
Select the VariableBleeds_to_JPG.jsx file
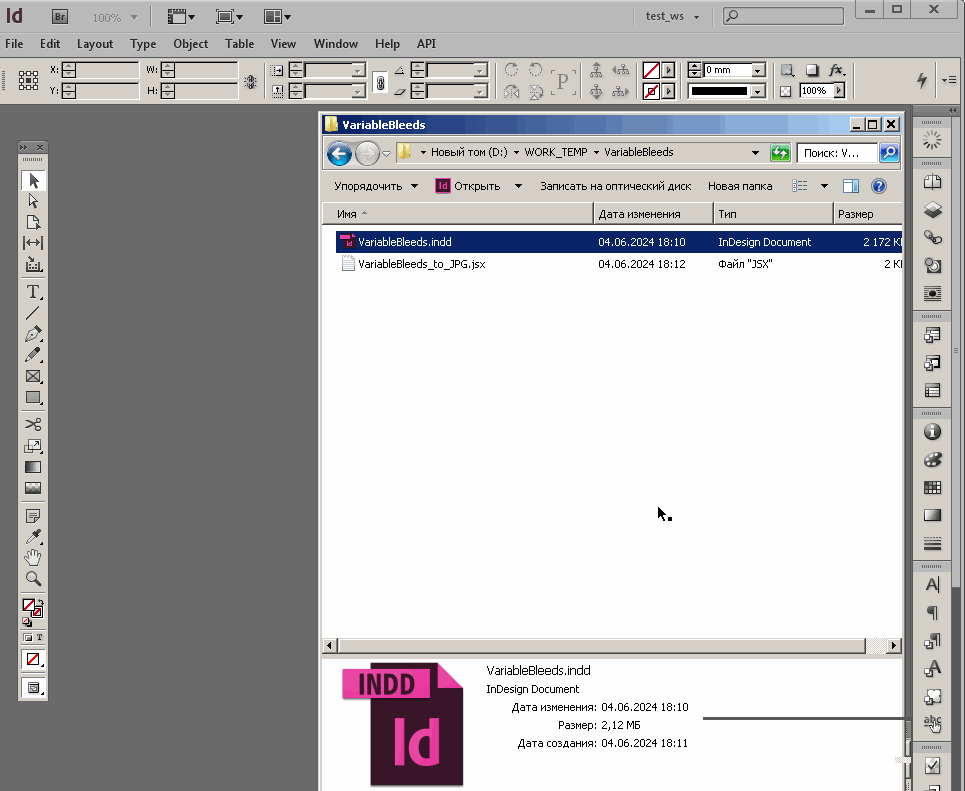(422, 264)
